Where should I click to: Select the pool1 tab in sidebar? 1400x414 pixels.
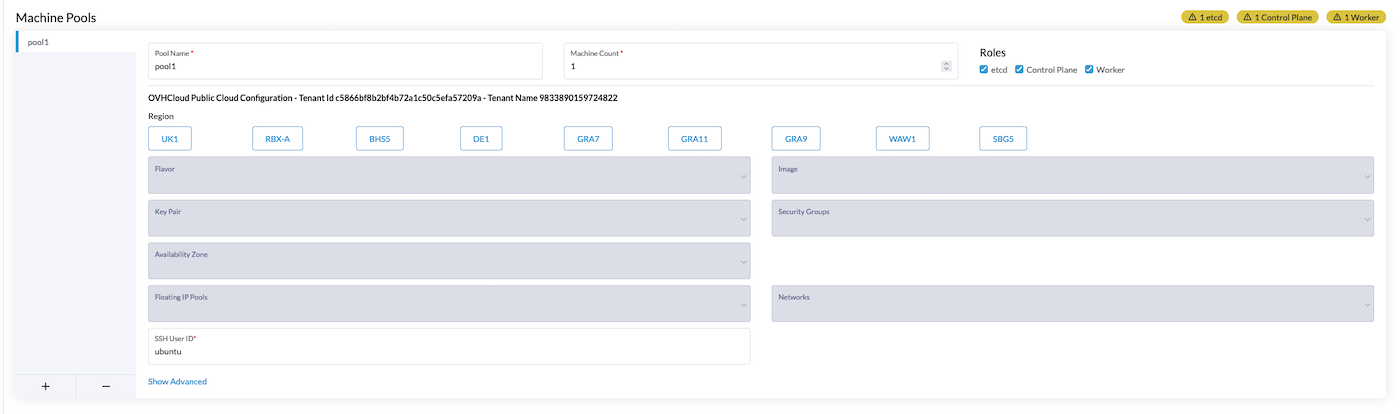(75, 42)
